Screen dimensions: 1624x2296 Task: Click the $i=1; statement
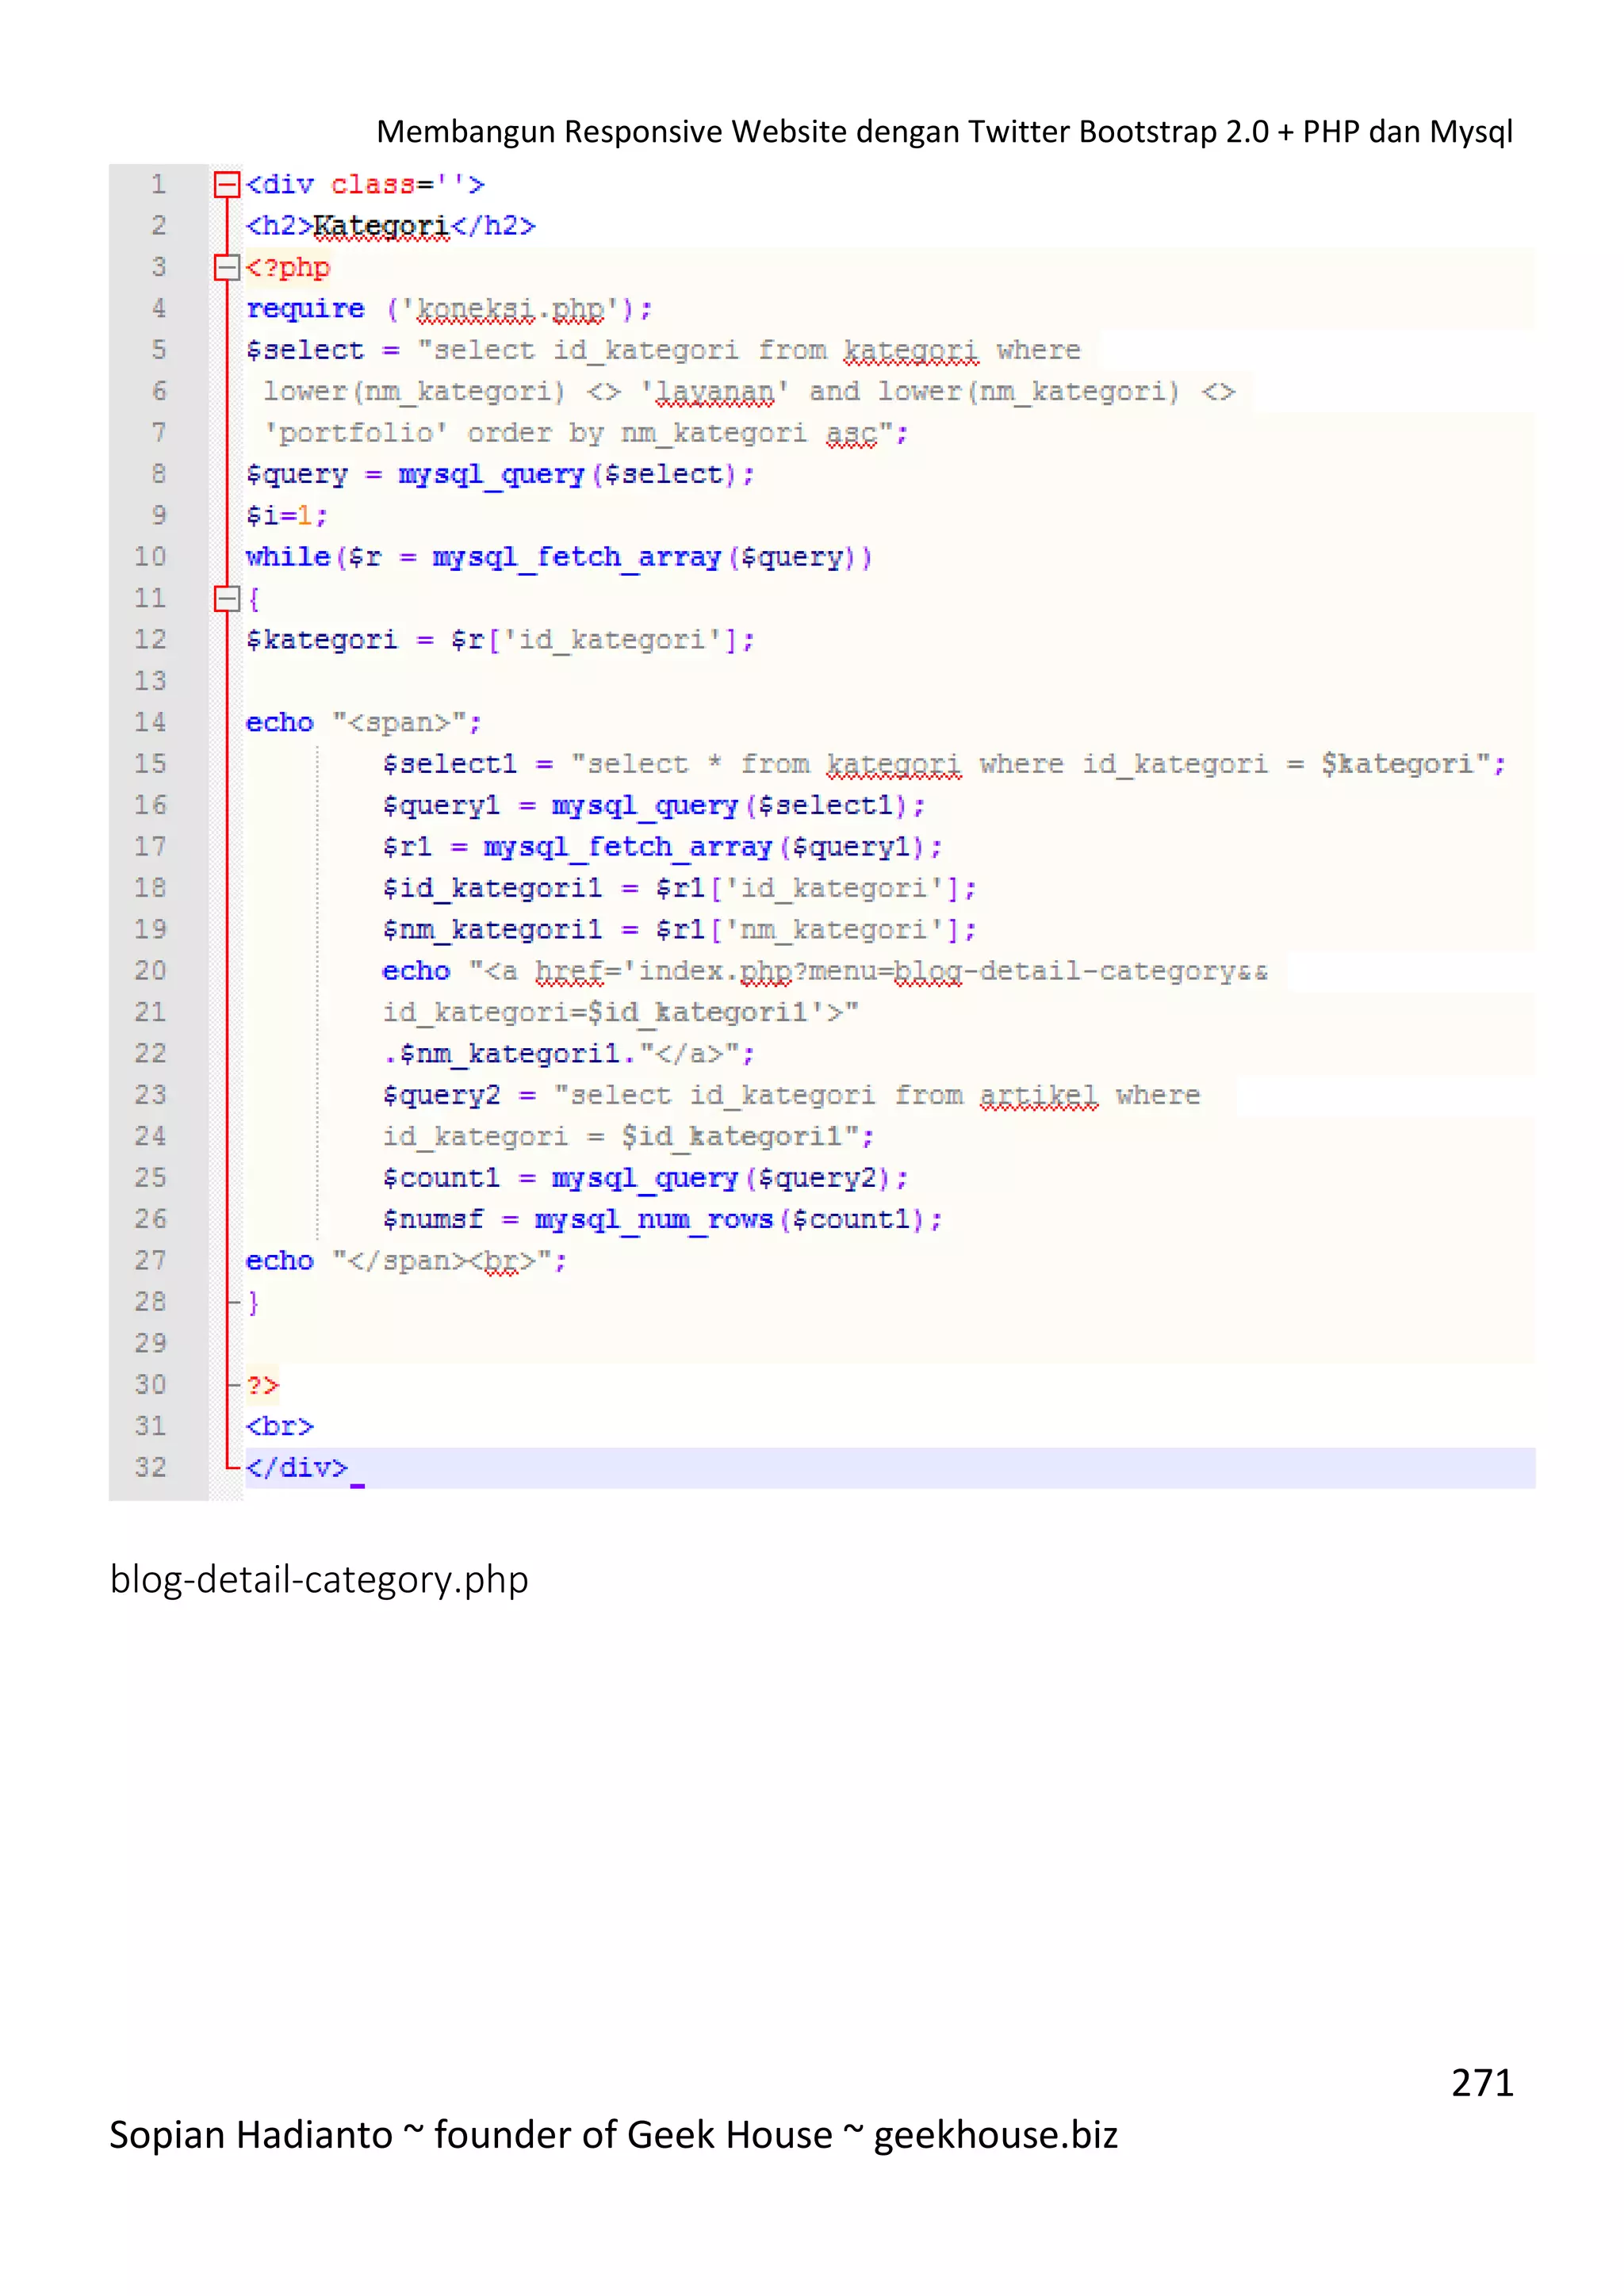coord(286,515)
